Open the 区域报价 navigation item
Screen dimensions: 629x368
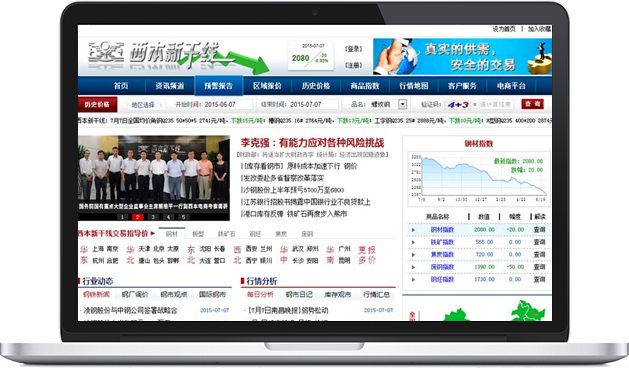(267, 86)
